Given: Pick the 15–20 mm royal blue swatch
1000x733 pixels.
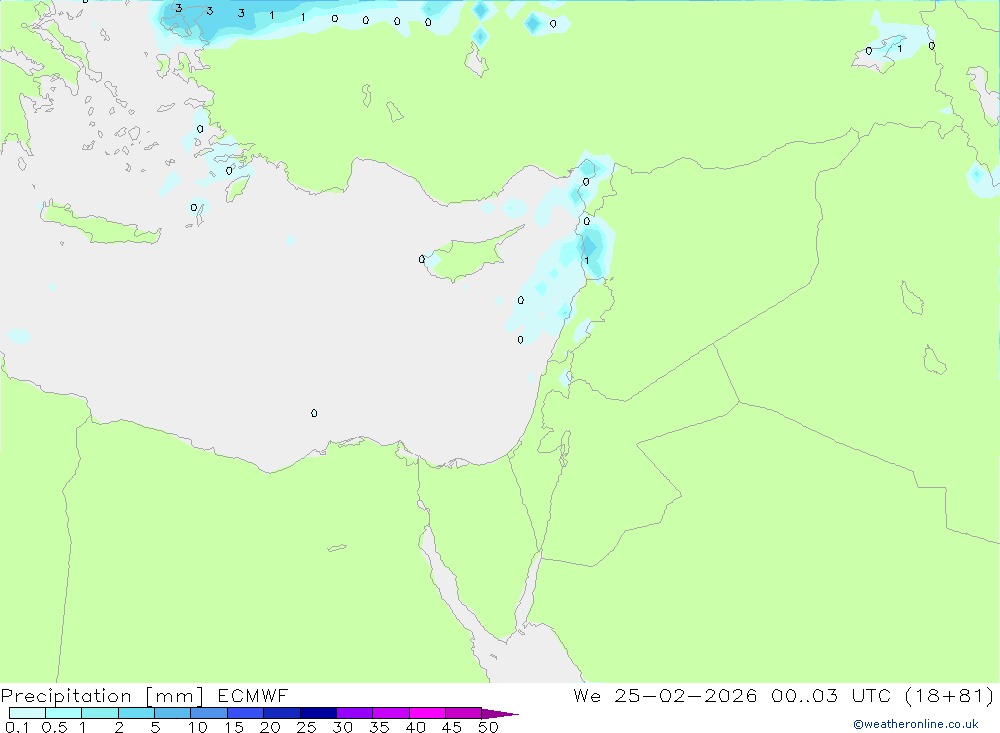Looking at the screenshot, I should click(x=245, y=713).
